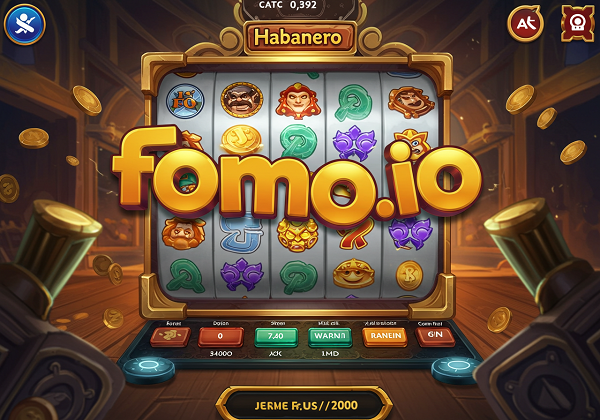Toggle the right glowing blue round button
600x420 pixels.
(456, 370)
